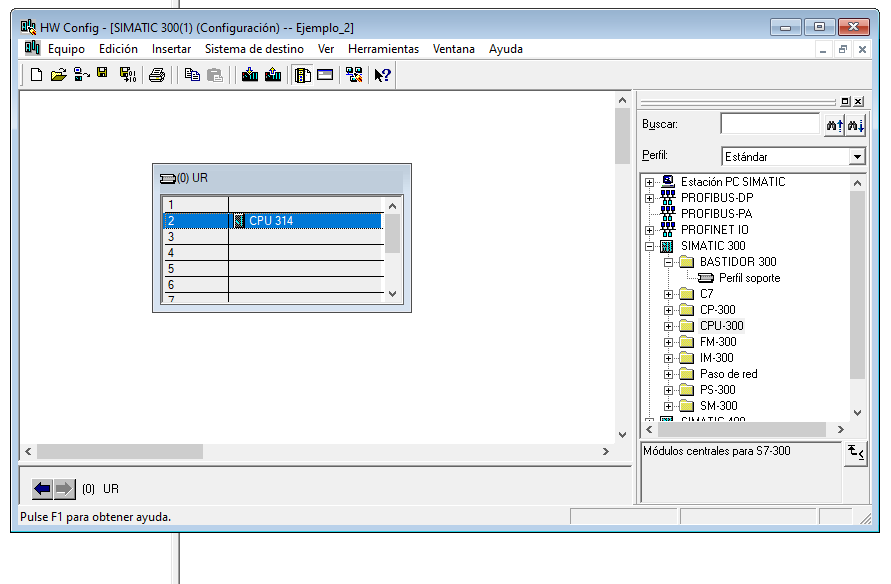The width and height of the screenshot is (891, 584).
Task: Expand the CP-300 folder
Action: 668,310
